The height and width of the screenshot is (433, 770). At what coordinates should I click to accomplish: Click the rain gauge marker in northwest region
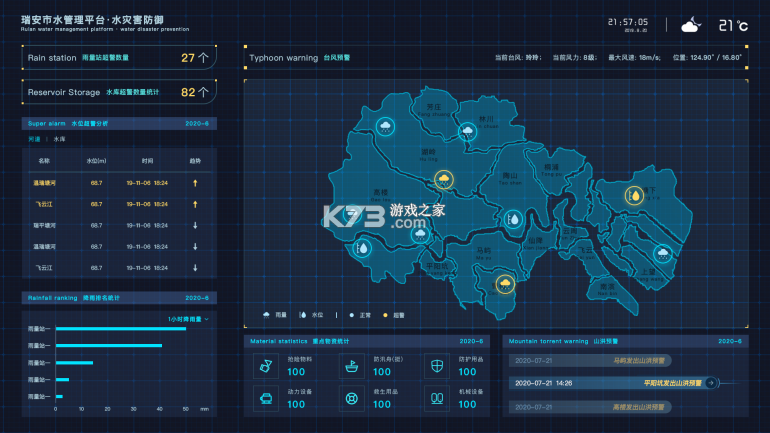click(385, 127)
